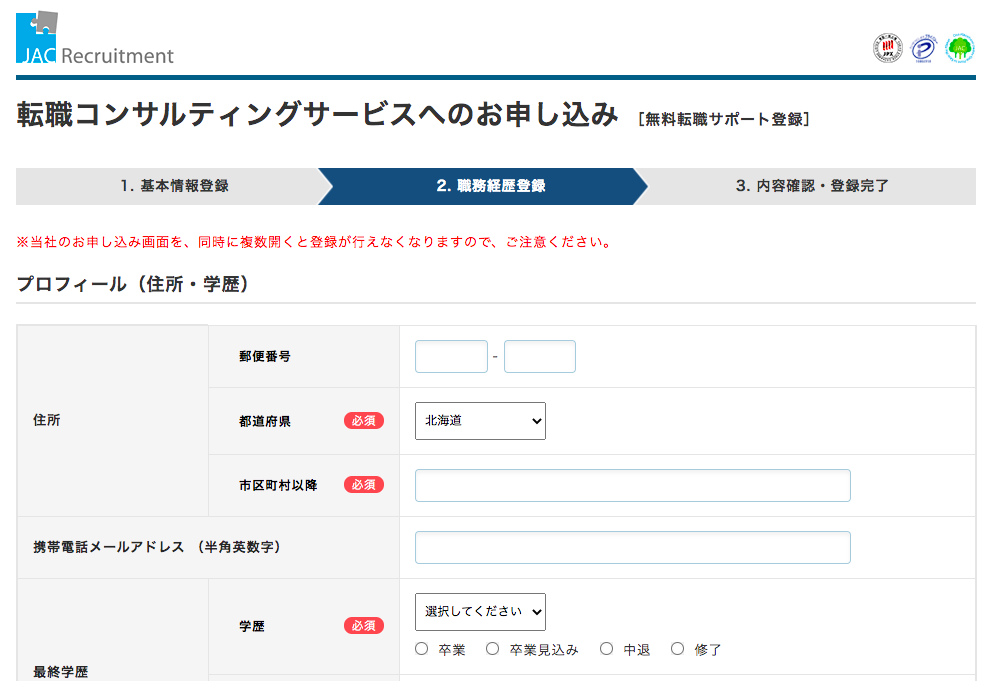
Task: Focus the second 郵便番号 input box
Action: [540, 356]
